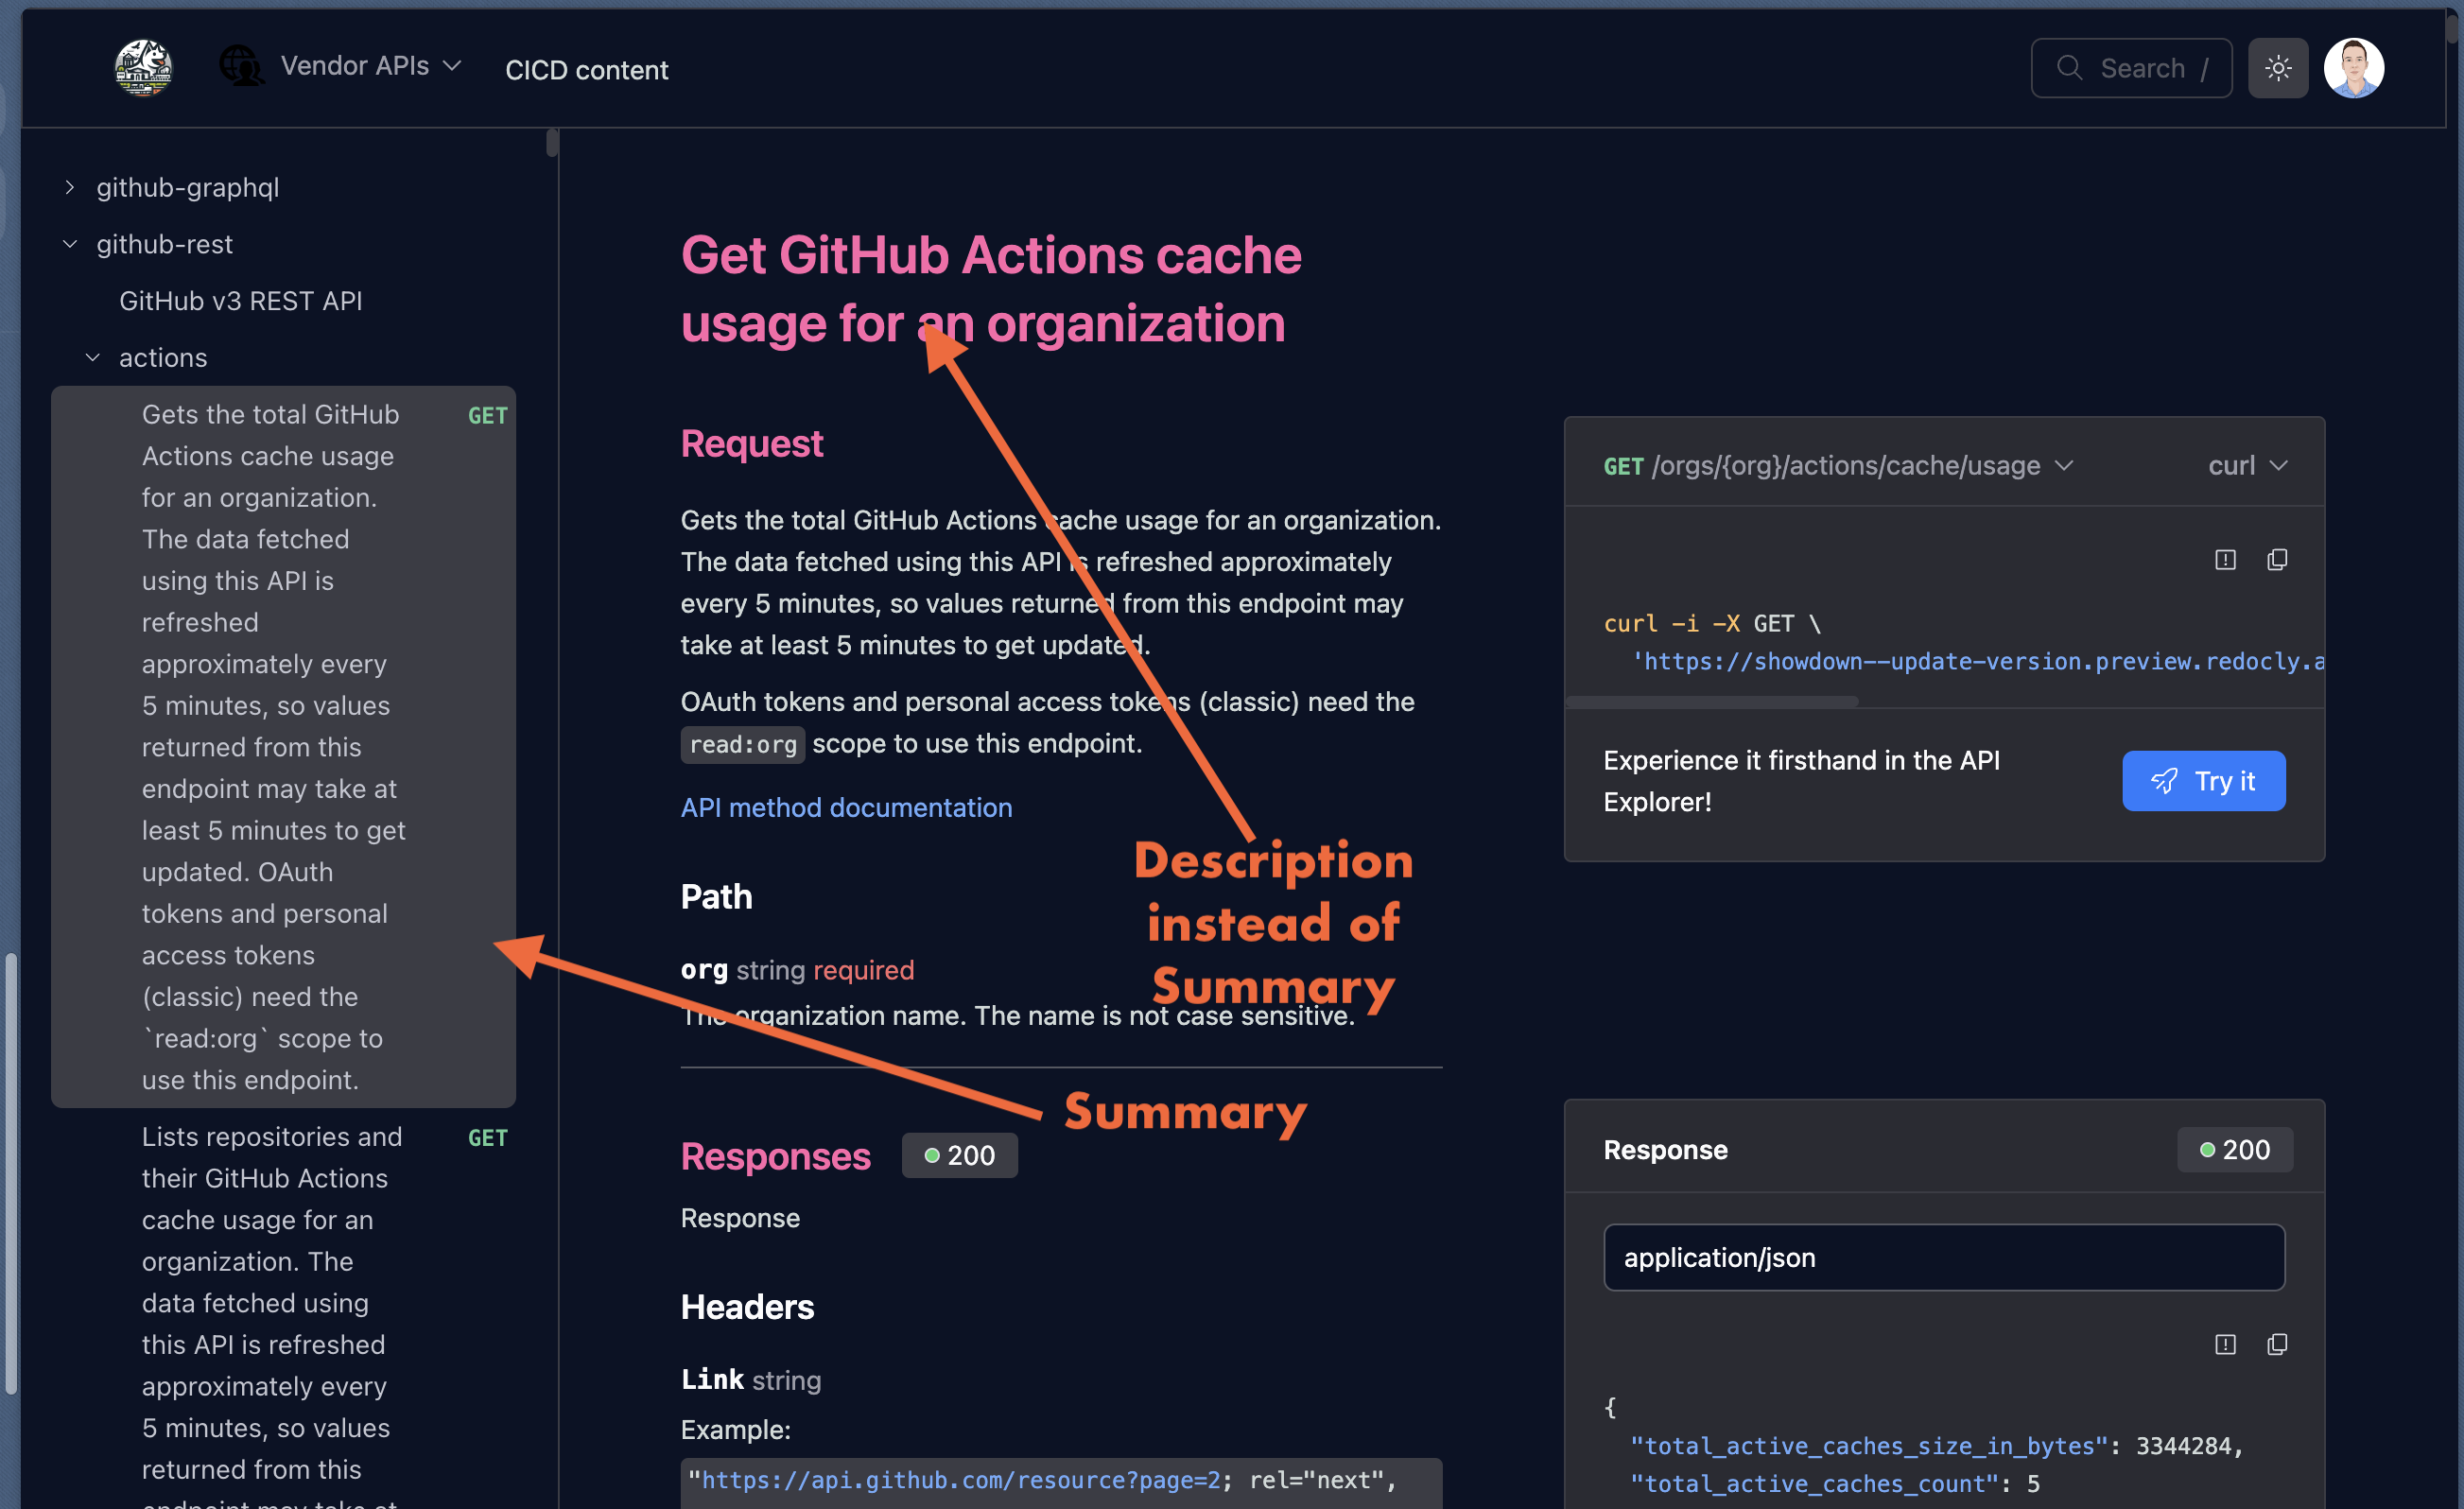The image size is (2464, 1509).
Task: Click the page heading 'Get GitHub Actions cache usage'
Action: point(991,289)
